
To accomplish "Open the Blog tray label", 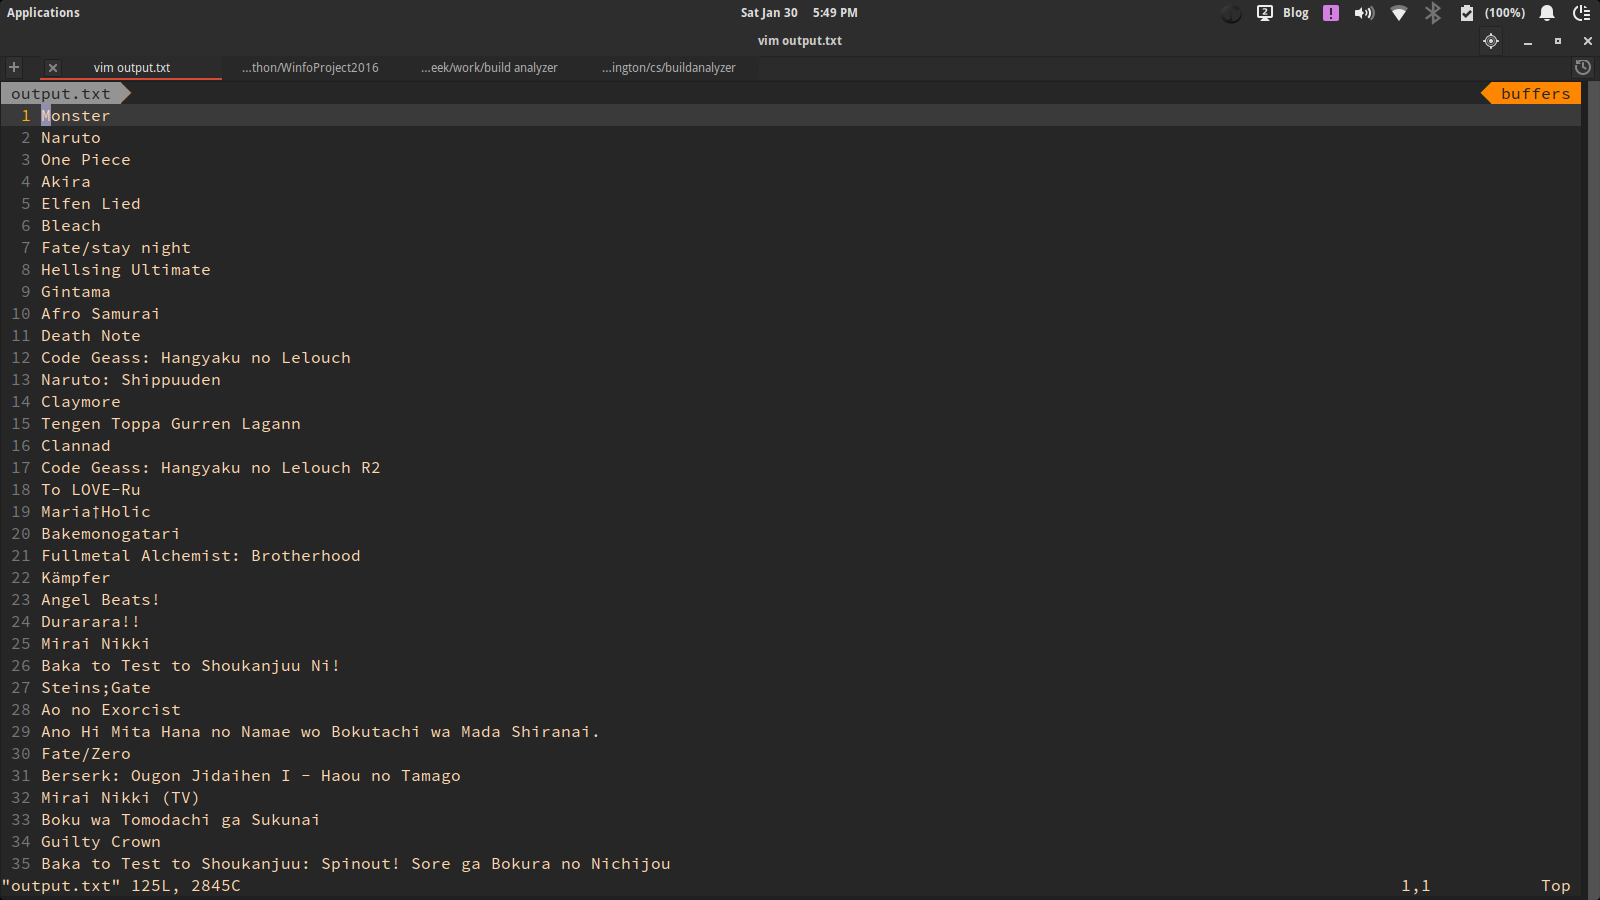I will tap(1296, 13).
